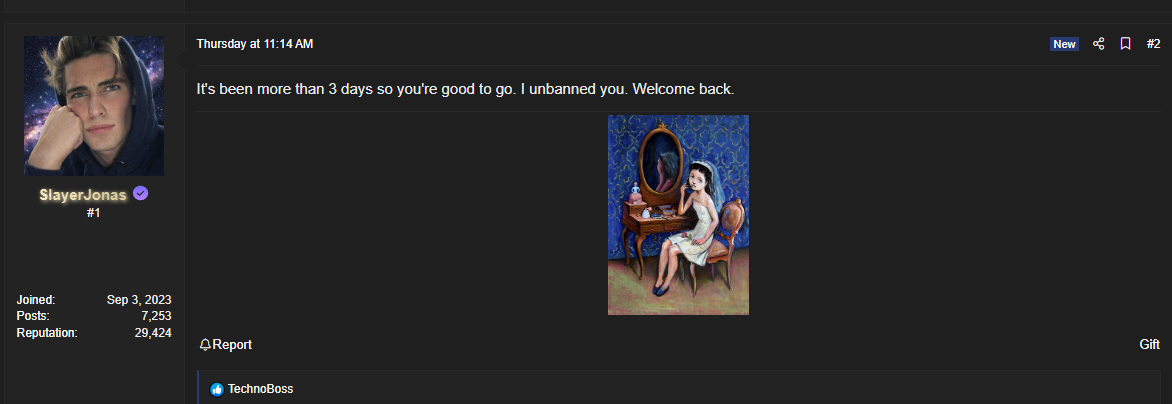1172x404 pixels.
Task: Click the blue New badge
Action: coord(1064,44)
